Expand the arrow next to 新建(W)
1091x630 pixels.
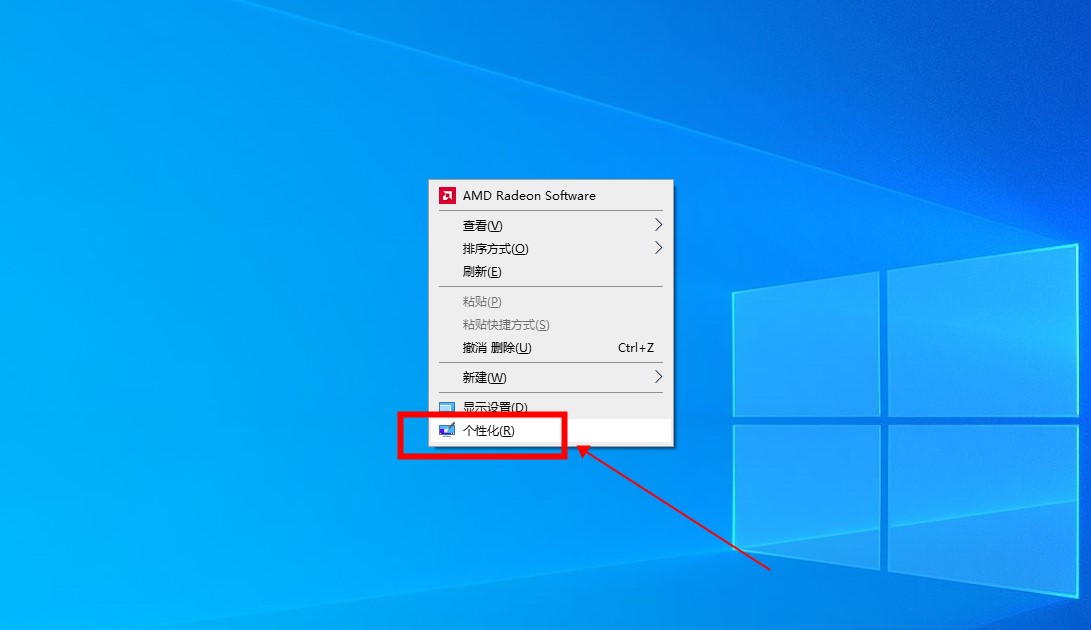[658, 377]
